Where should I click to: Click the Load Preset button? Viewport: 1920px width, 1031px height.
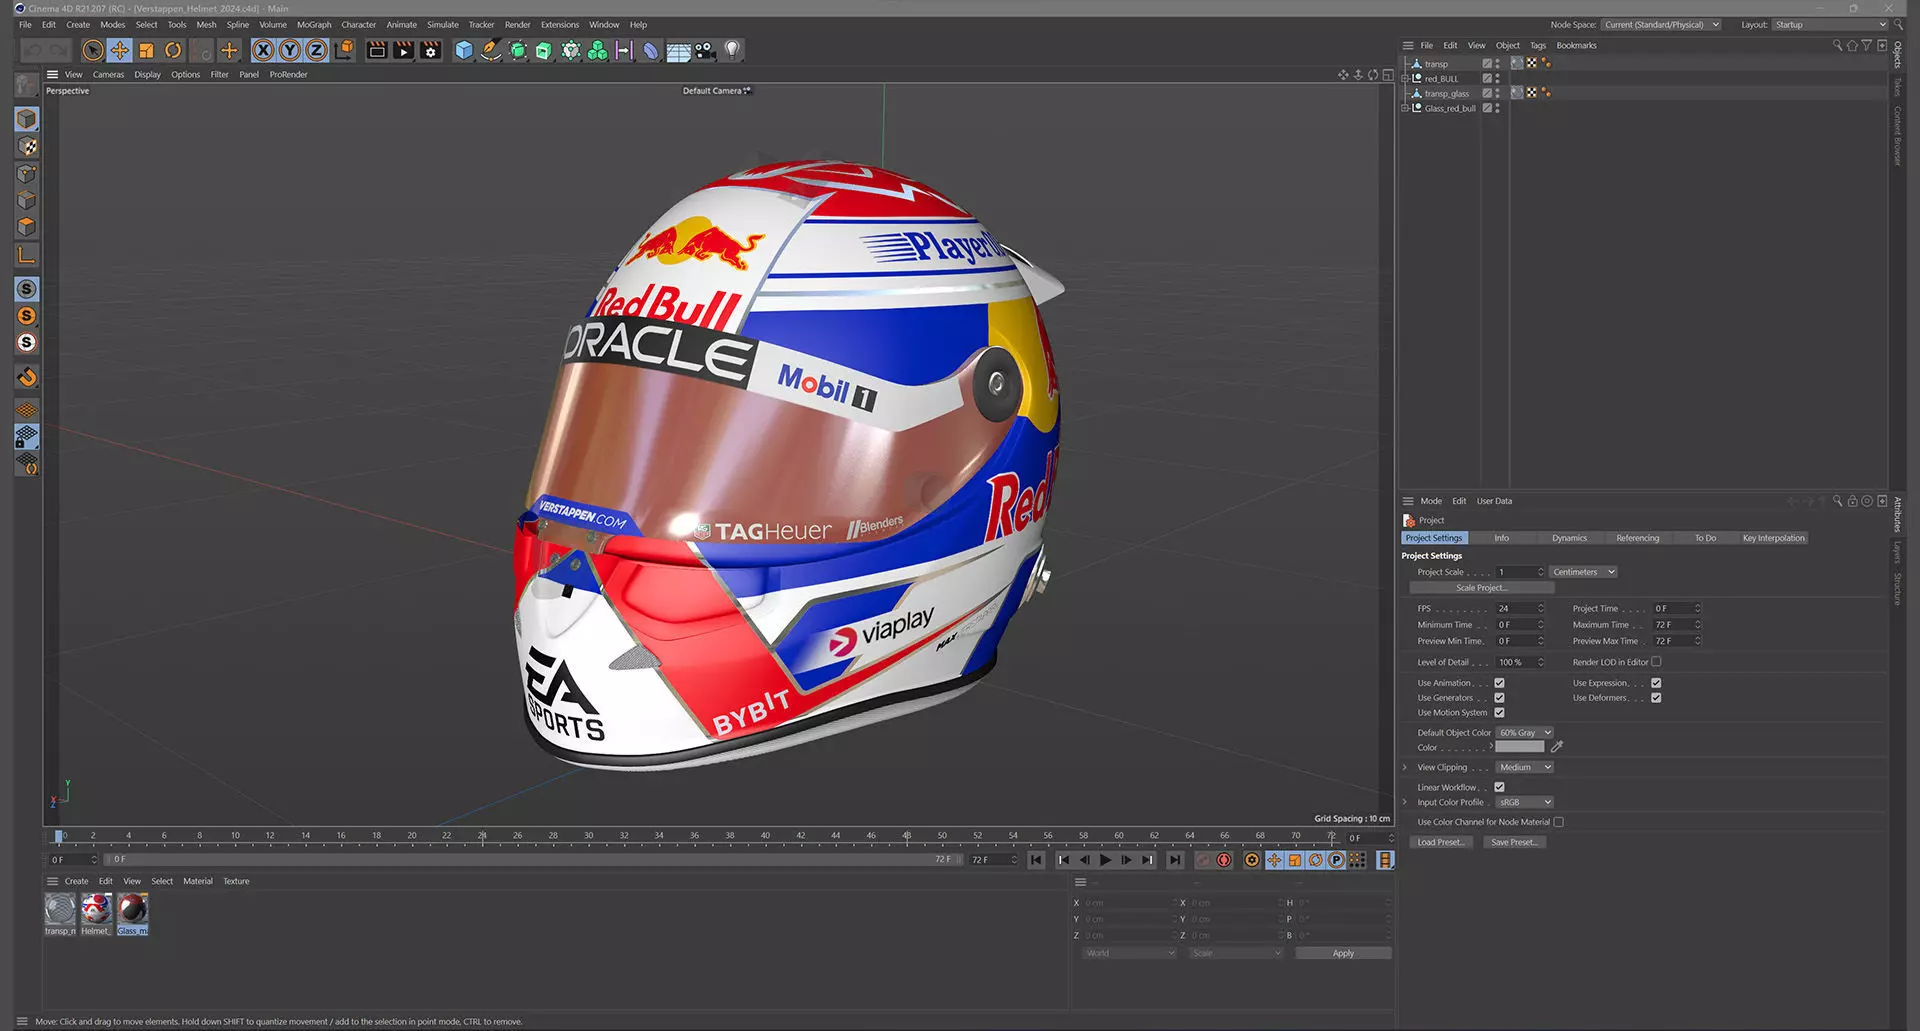[1441, 842]
